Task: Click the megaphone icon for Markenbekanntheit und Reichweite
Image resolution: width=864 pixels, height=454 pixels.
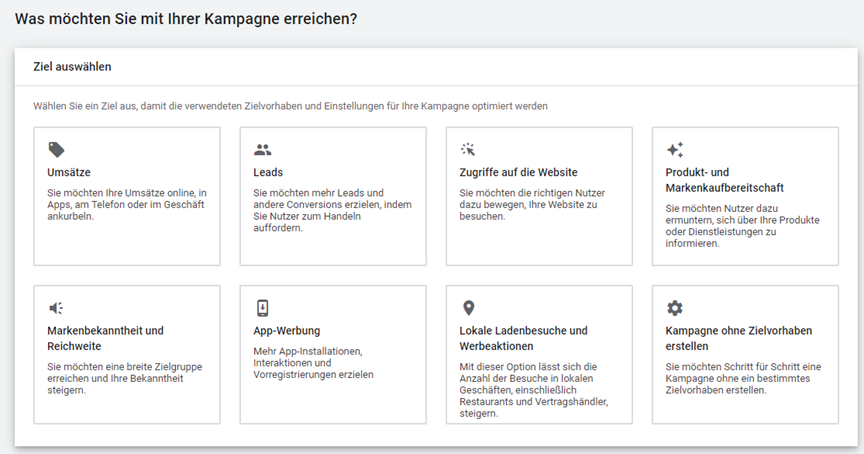Action: (56, 308)
